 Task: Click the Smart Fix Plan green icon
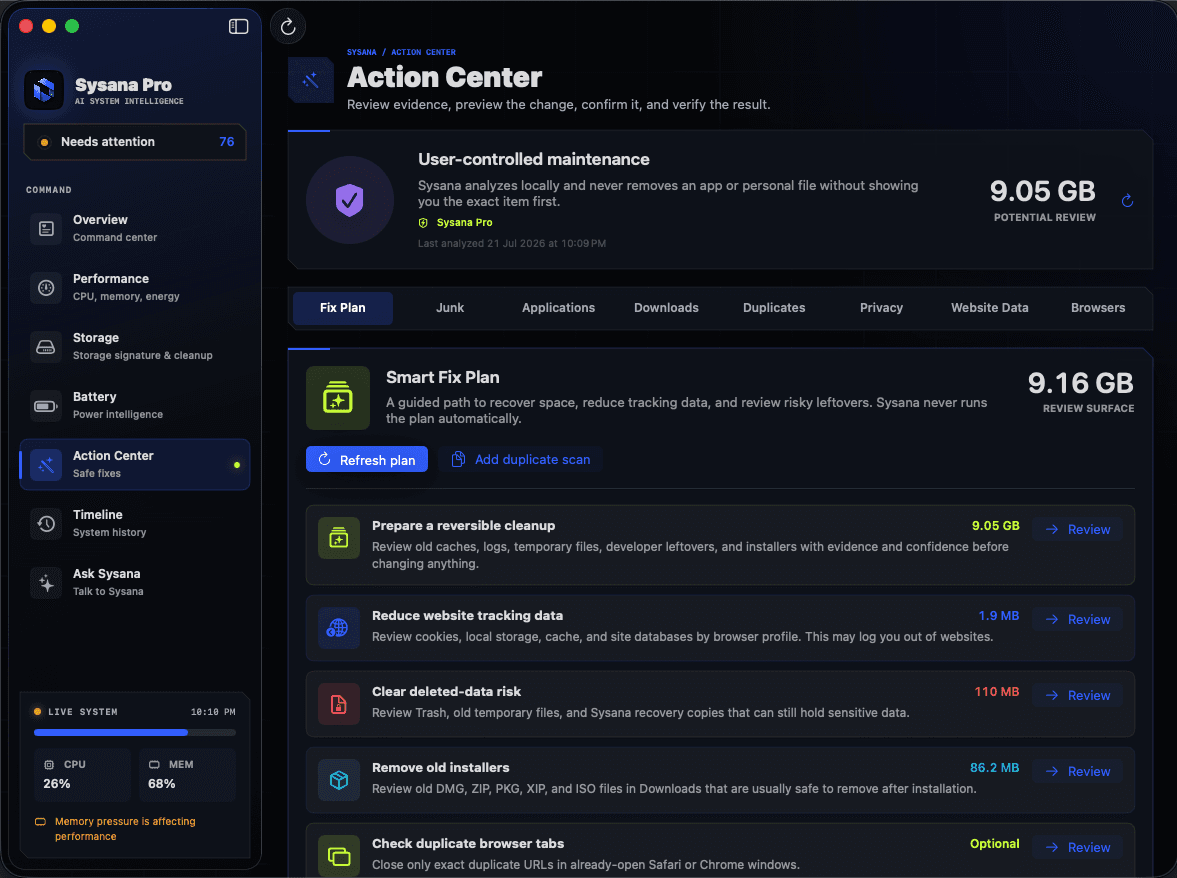pos(338,398)
